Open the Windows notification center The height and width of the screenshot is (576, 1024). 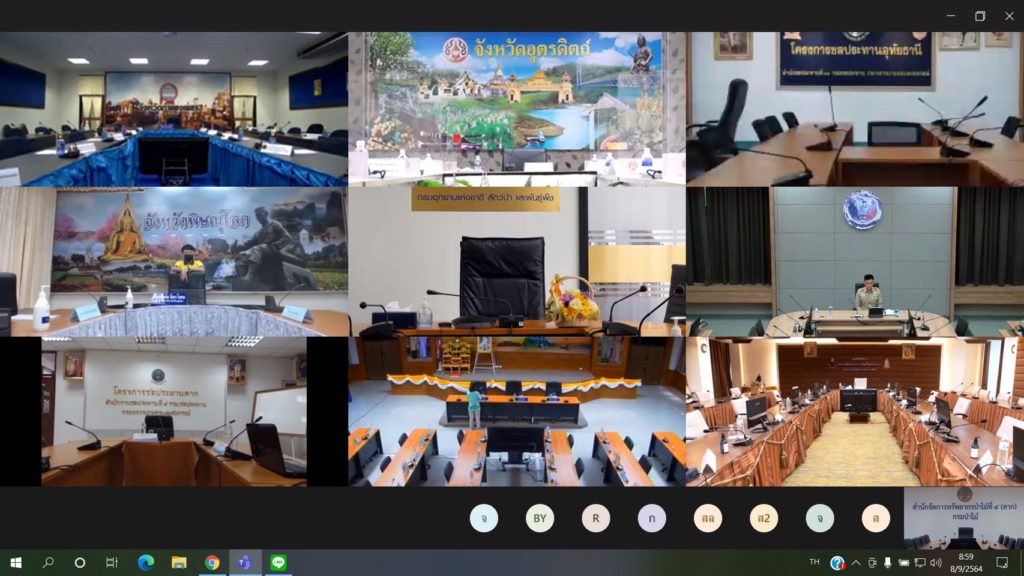tap(1003, 562)
